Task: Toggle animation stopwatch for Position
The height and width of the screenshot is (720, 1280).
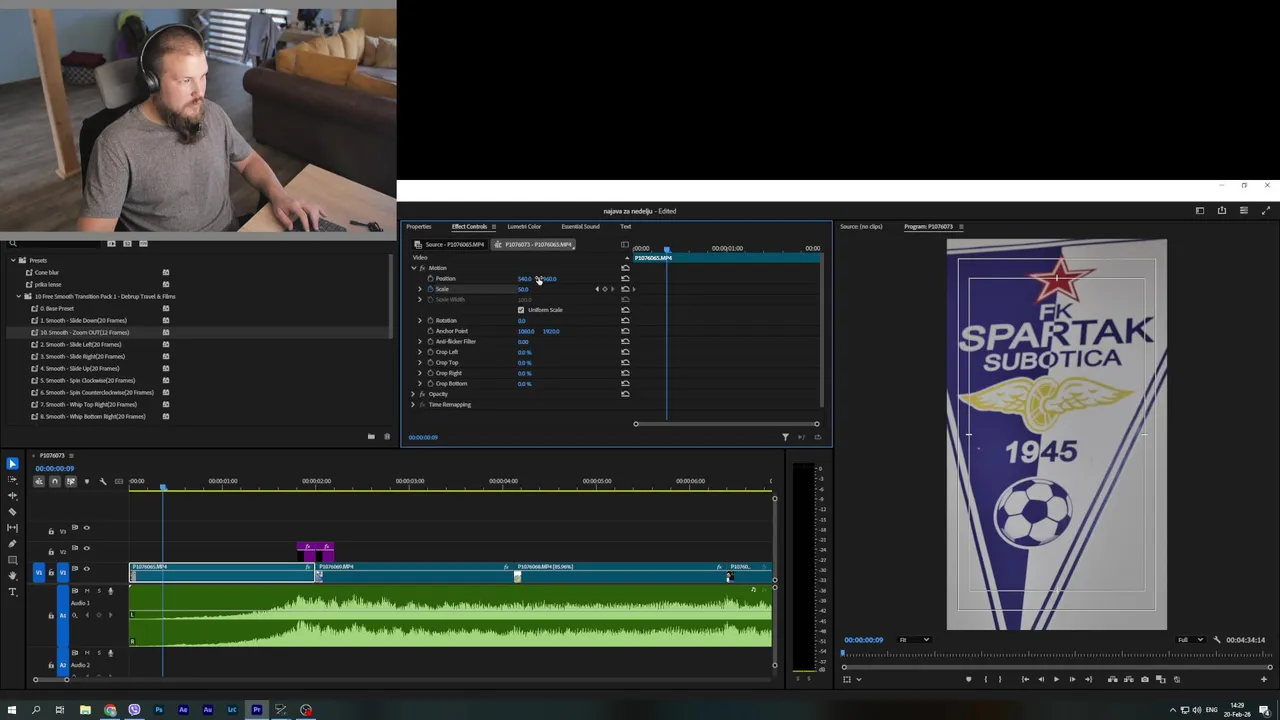Action: pos(430,279)
